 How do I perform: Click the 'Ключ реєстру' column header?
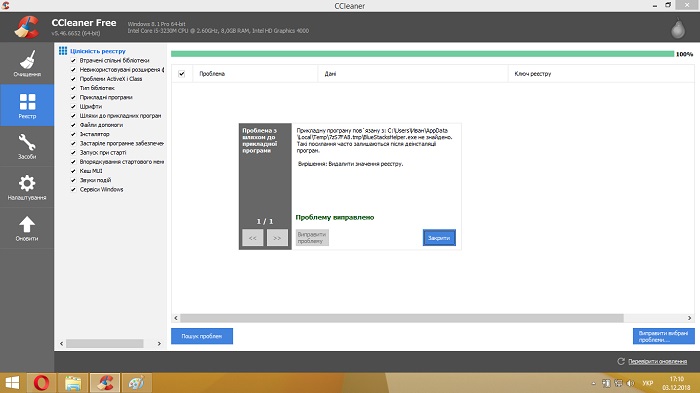601,74
